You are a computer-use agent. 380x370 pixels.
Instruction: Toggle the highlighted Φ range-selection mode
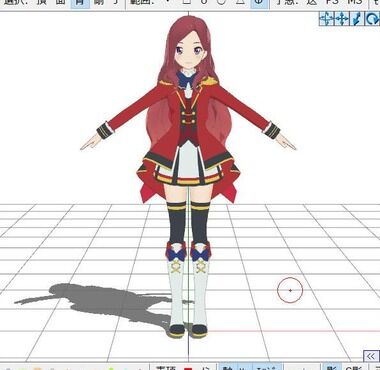(x=259, y=3)
